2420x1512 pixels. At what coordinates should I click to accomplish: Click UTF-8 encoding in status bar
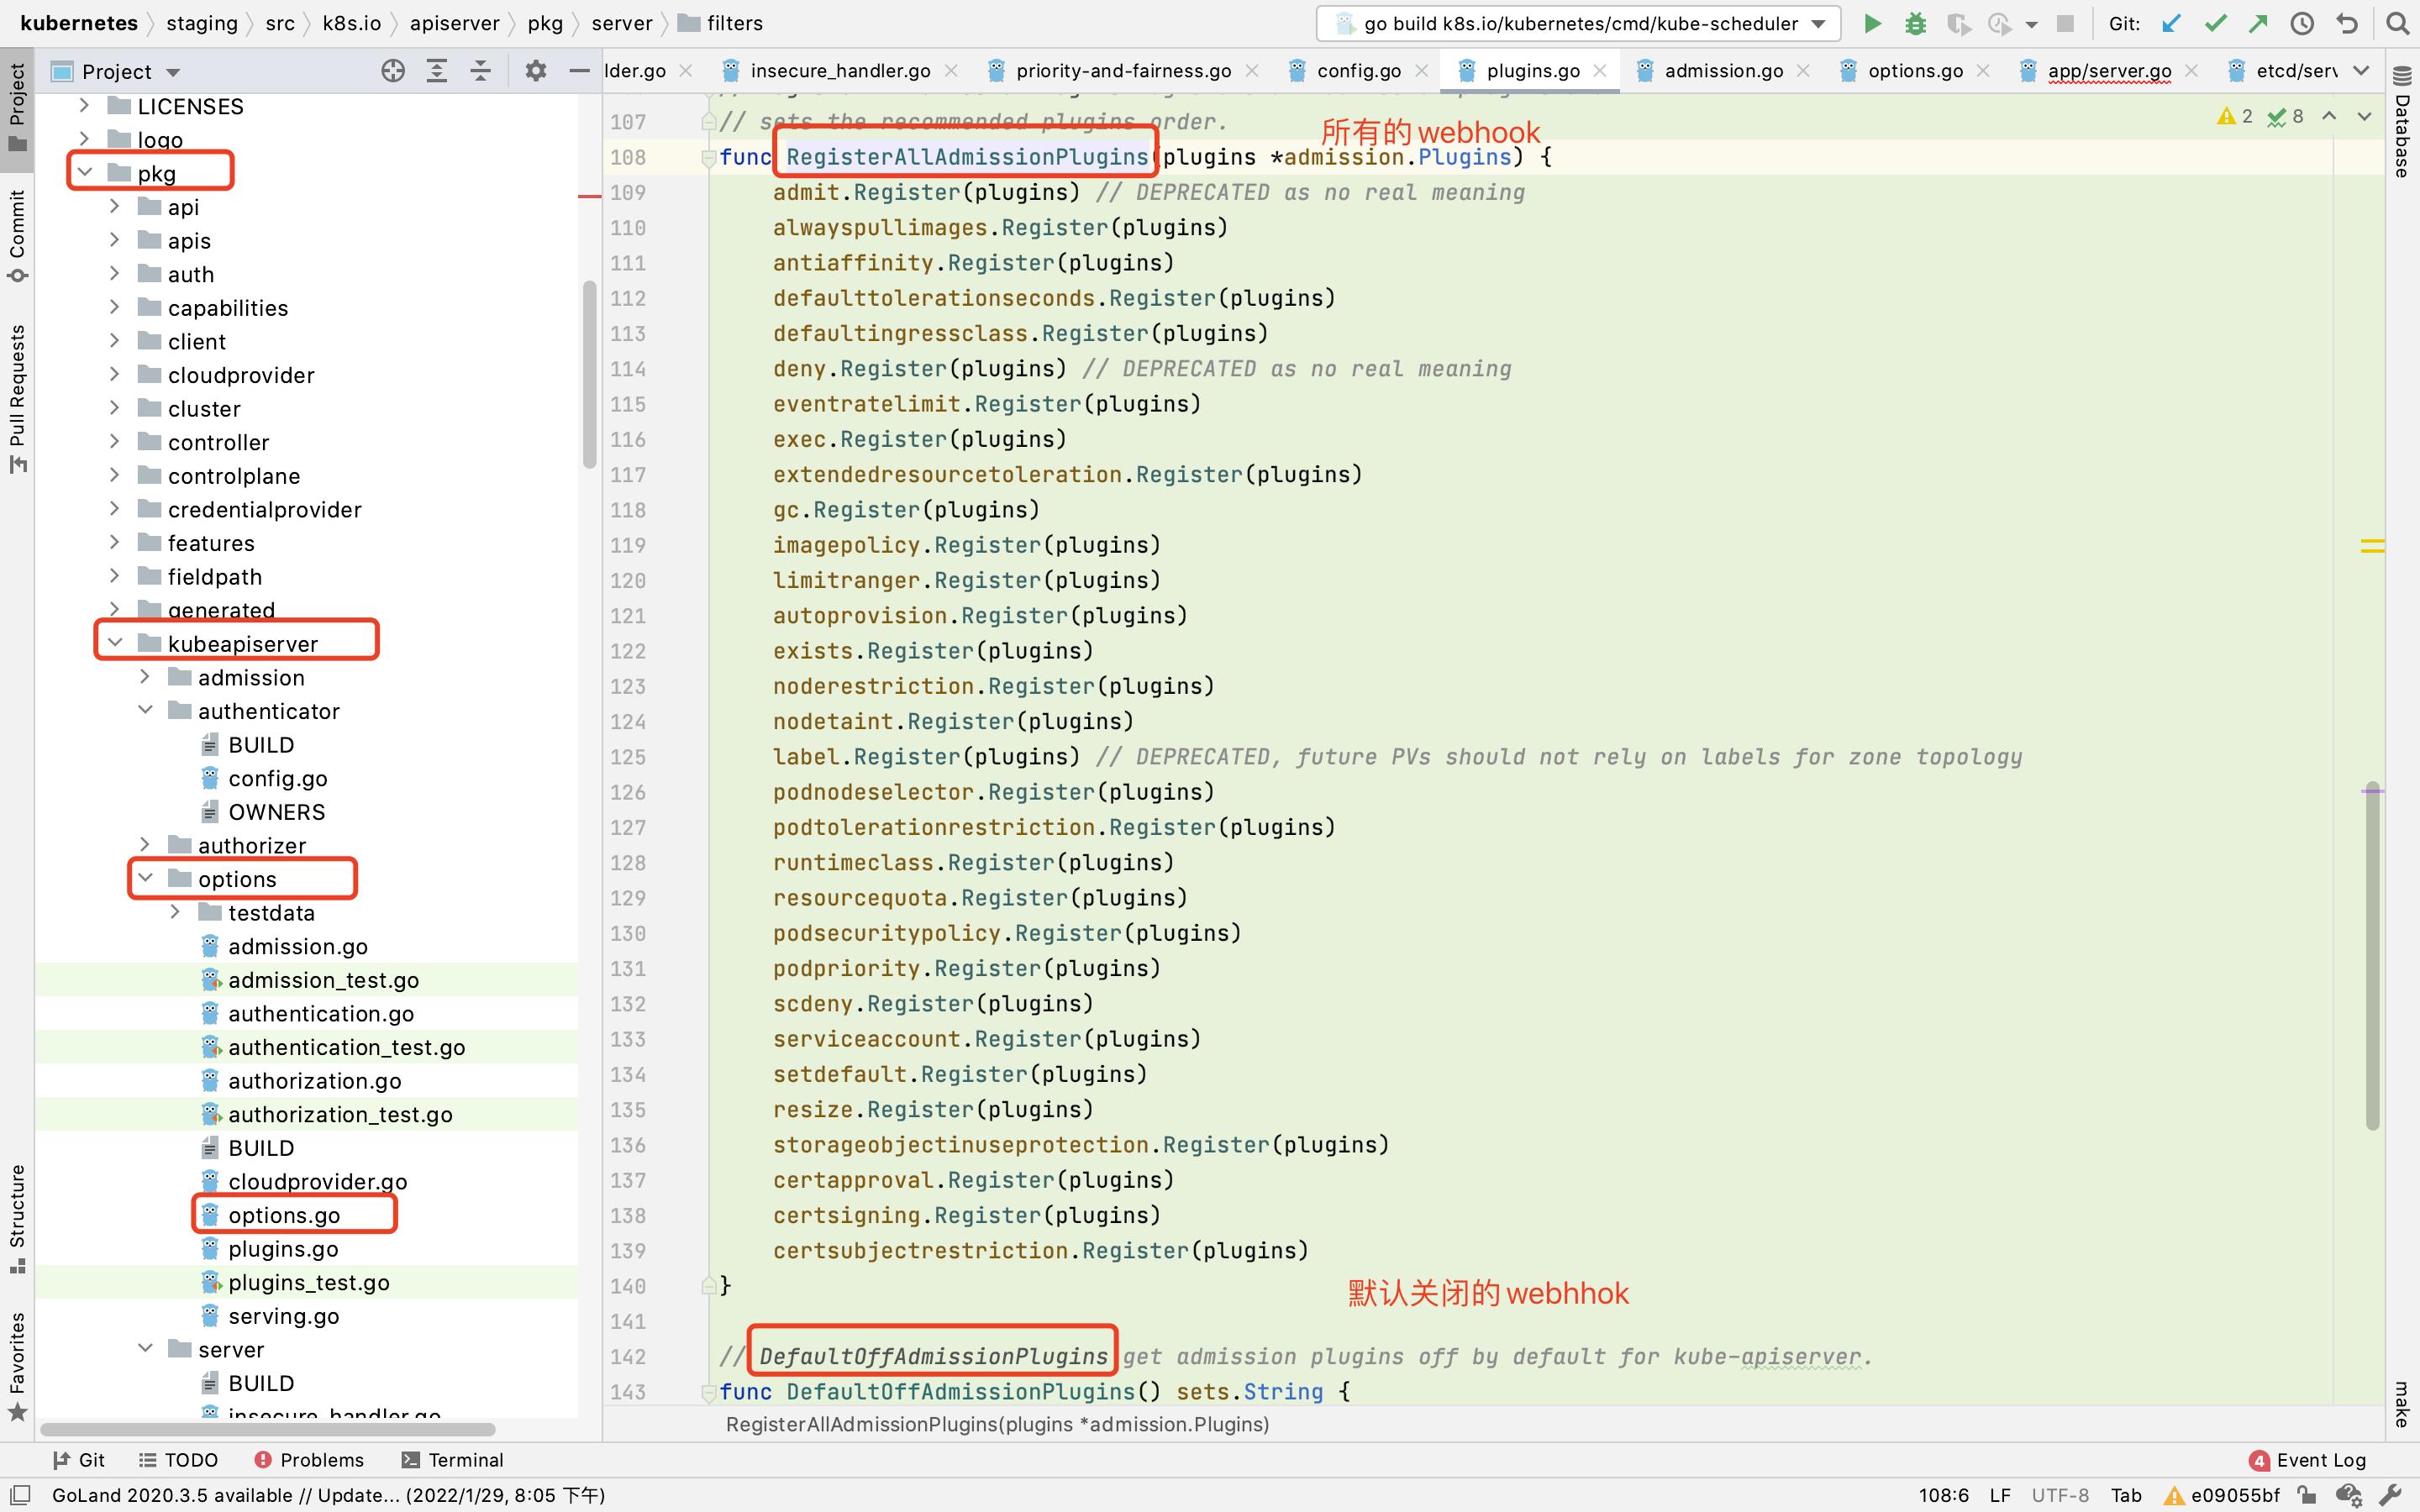(2060, 1495)
